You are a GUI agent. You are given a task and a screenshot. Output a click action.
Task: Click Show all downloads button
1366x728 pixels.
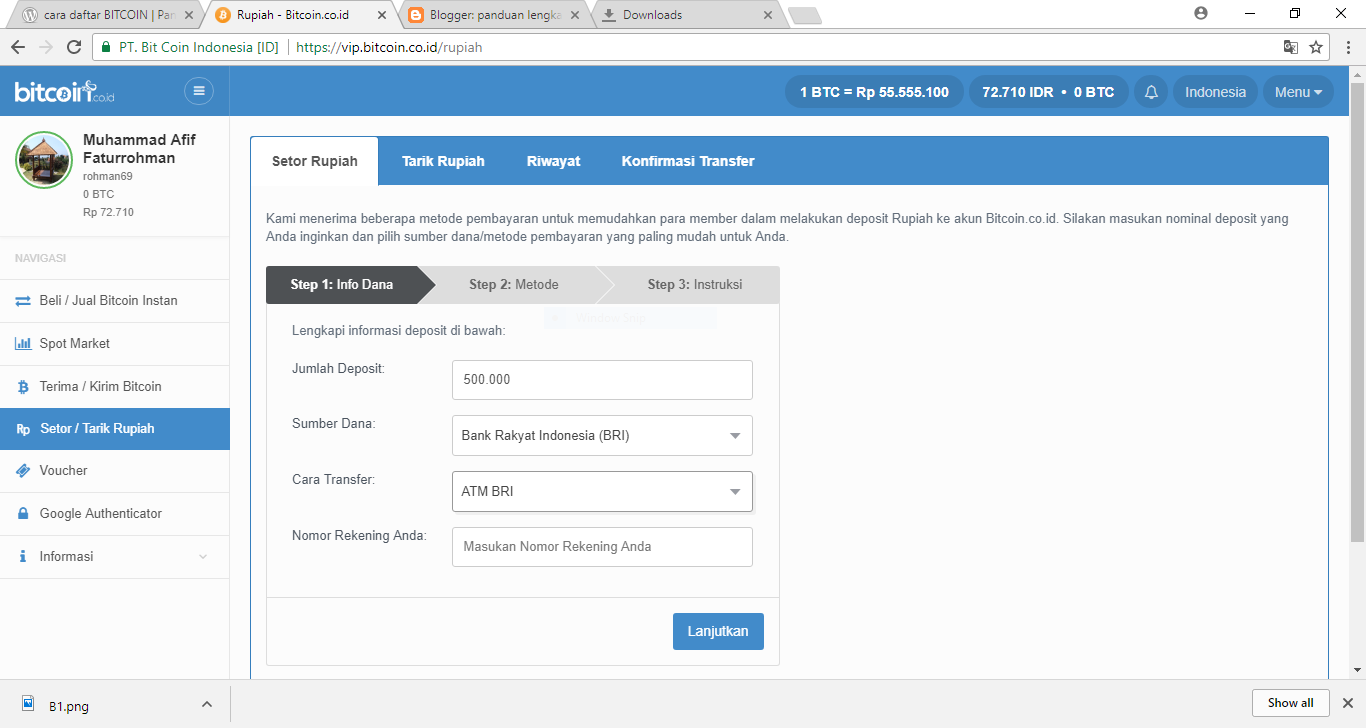(1290, 703)
